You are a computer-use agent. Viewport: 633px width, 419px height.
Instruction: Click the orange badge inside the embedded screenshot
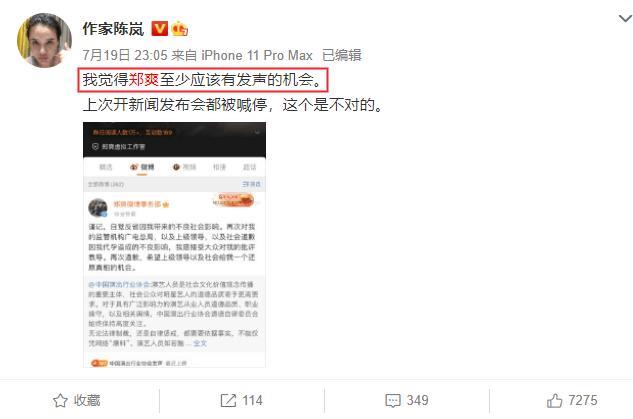[x=233, y=200]
